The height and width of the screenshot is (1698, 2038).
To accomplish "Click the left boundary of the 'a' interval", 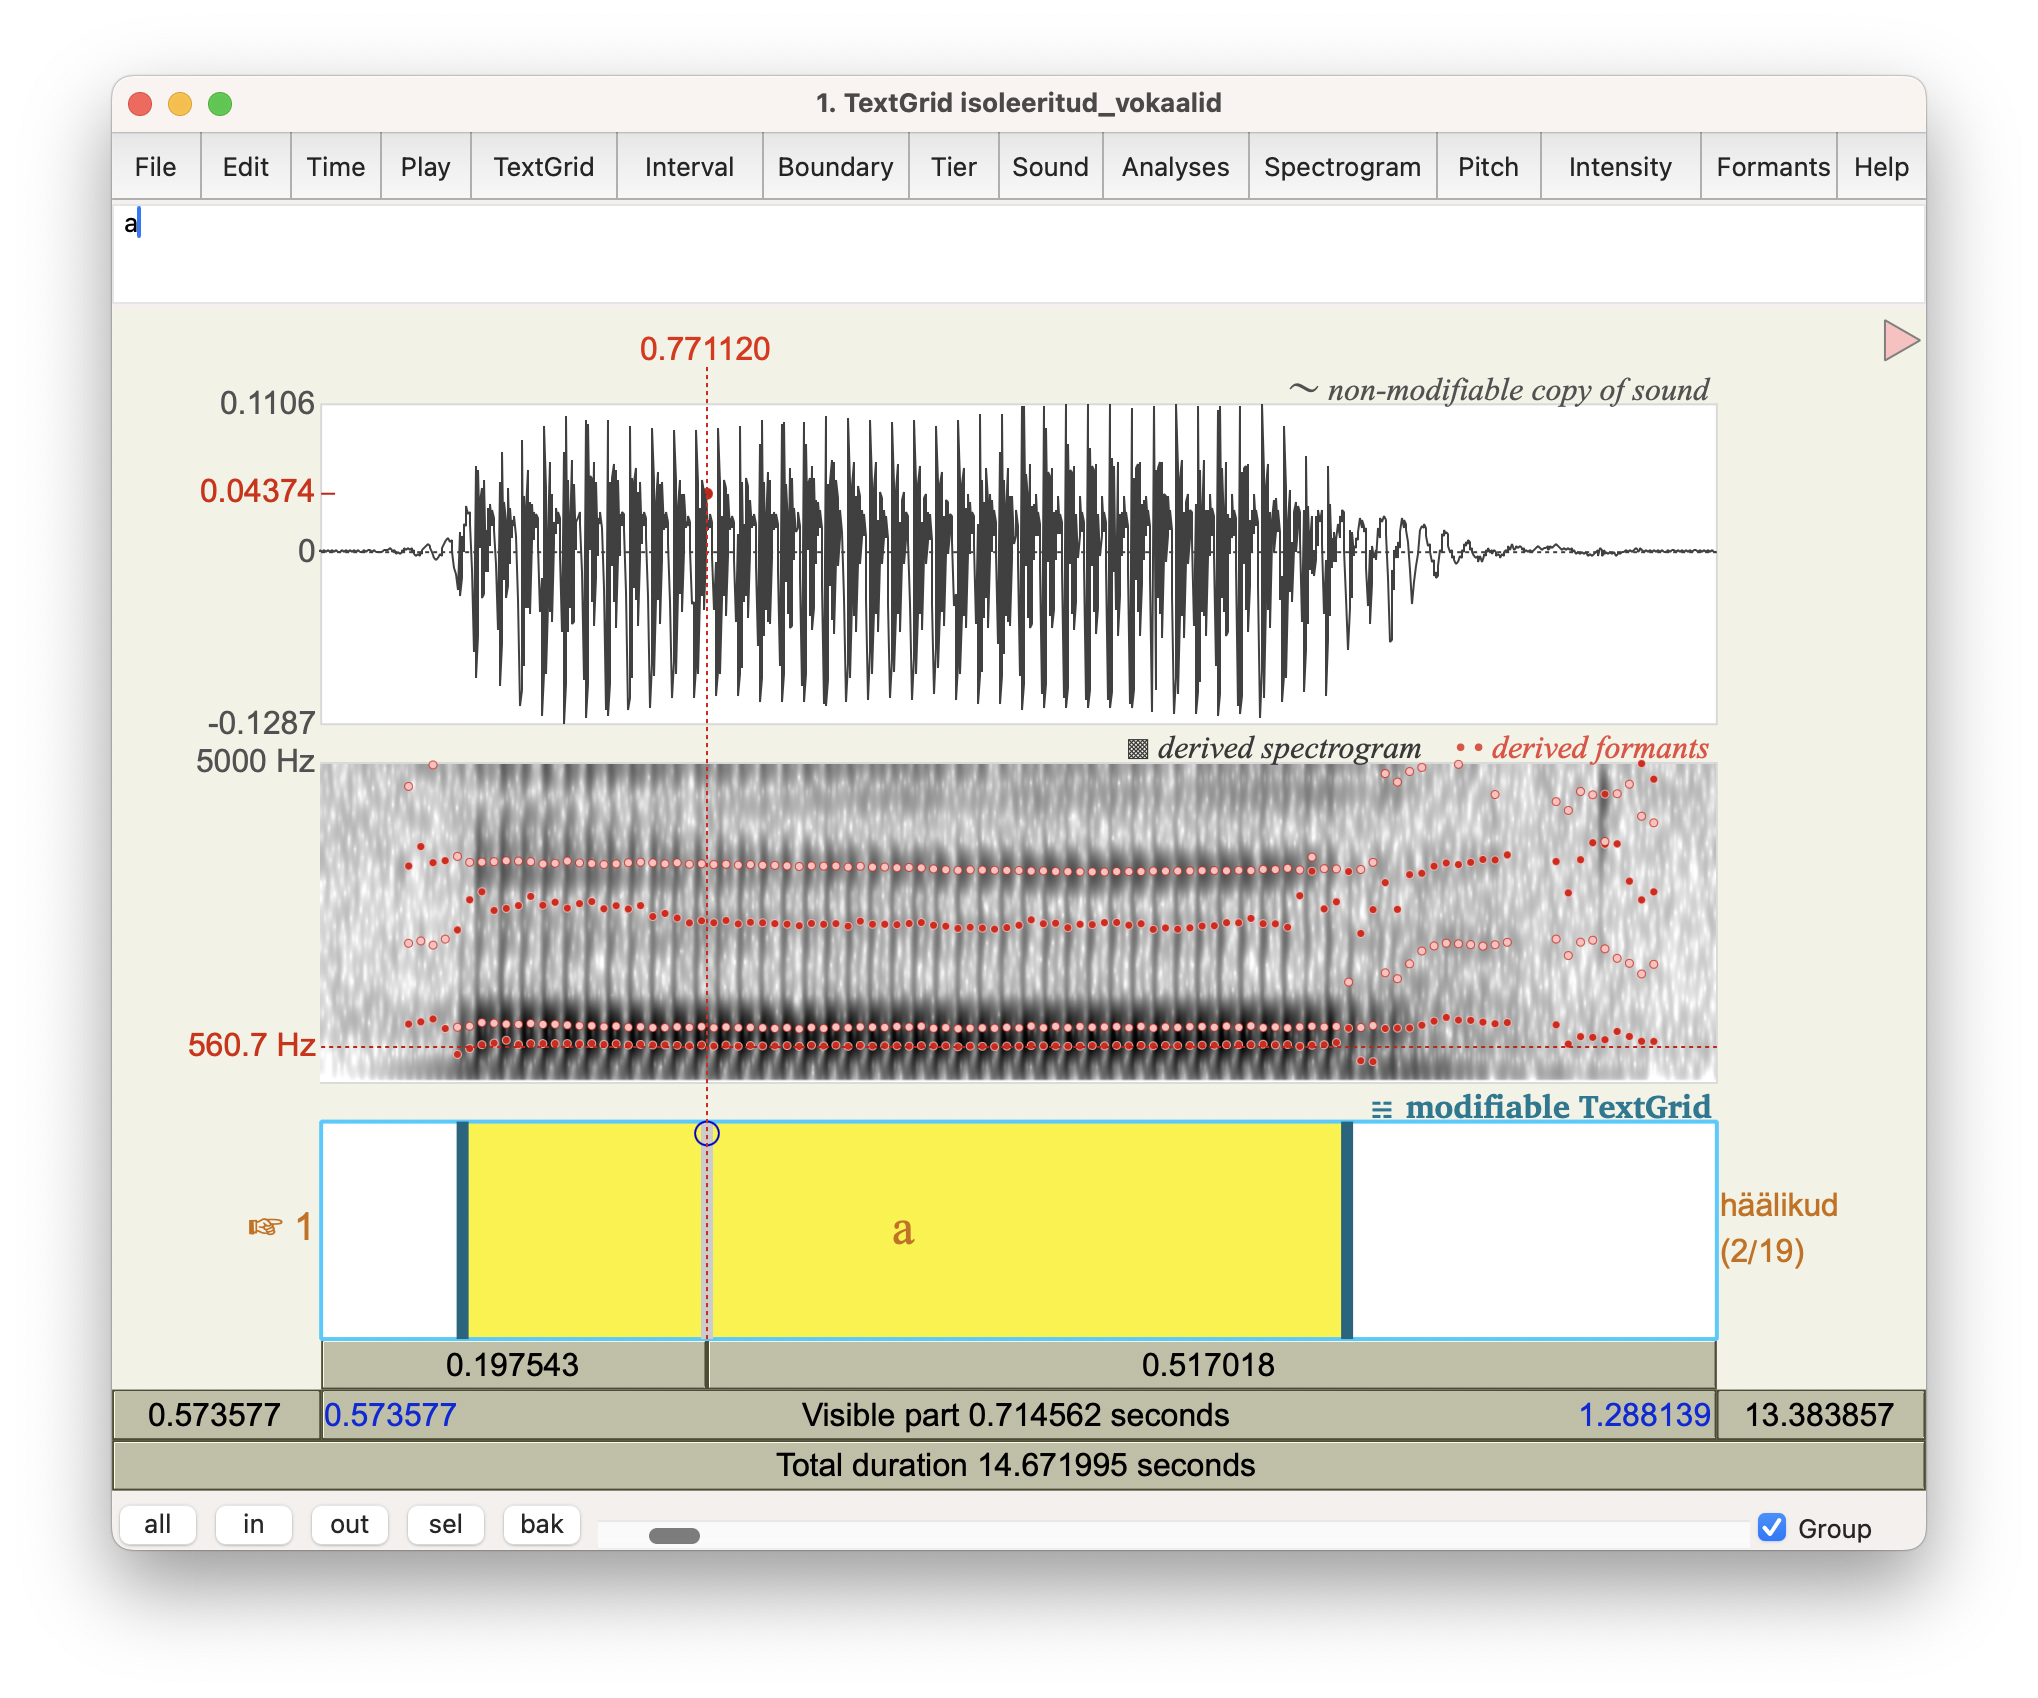I will click(462, 1230).
